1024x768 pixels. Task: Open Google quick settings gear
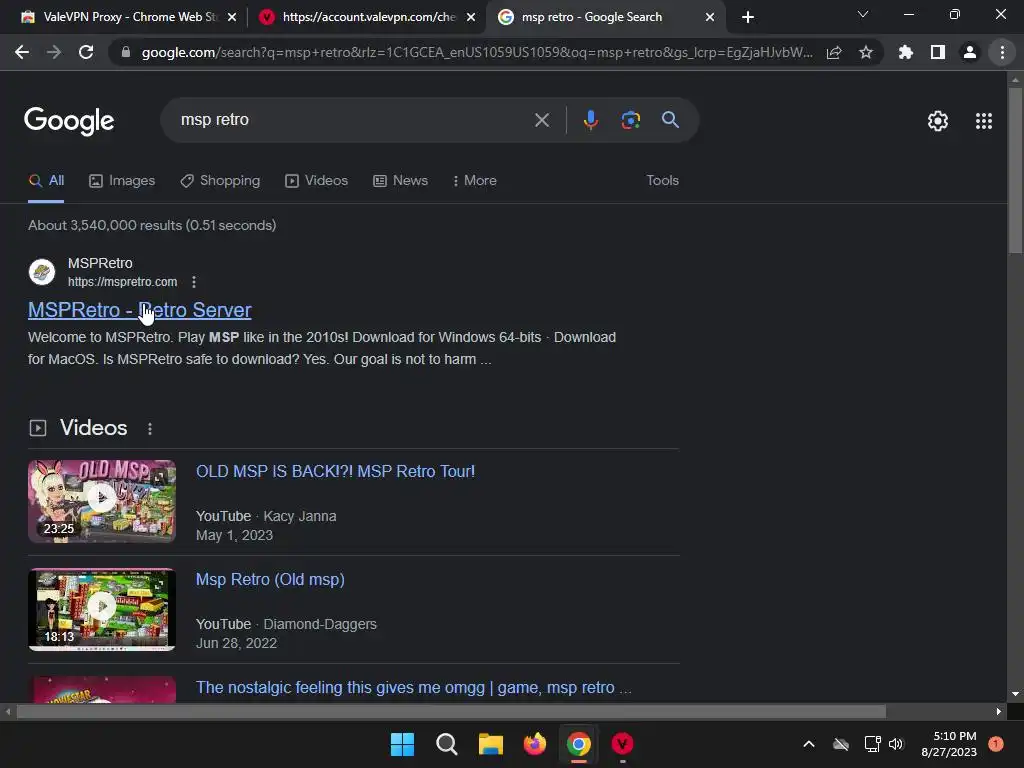point(938,121)
